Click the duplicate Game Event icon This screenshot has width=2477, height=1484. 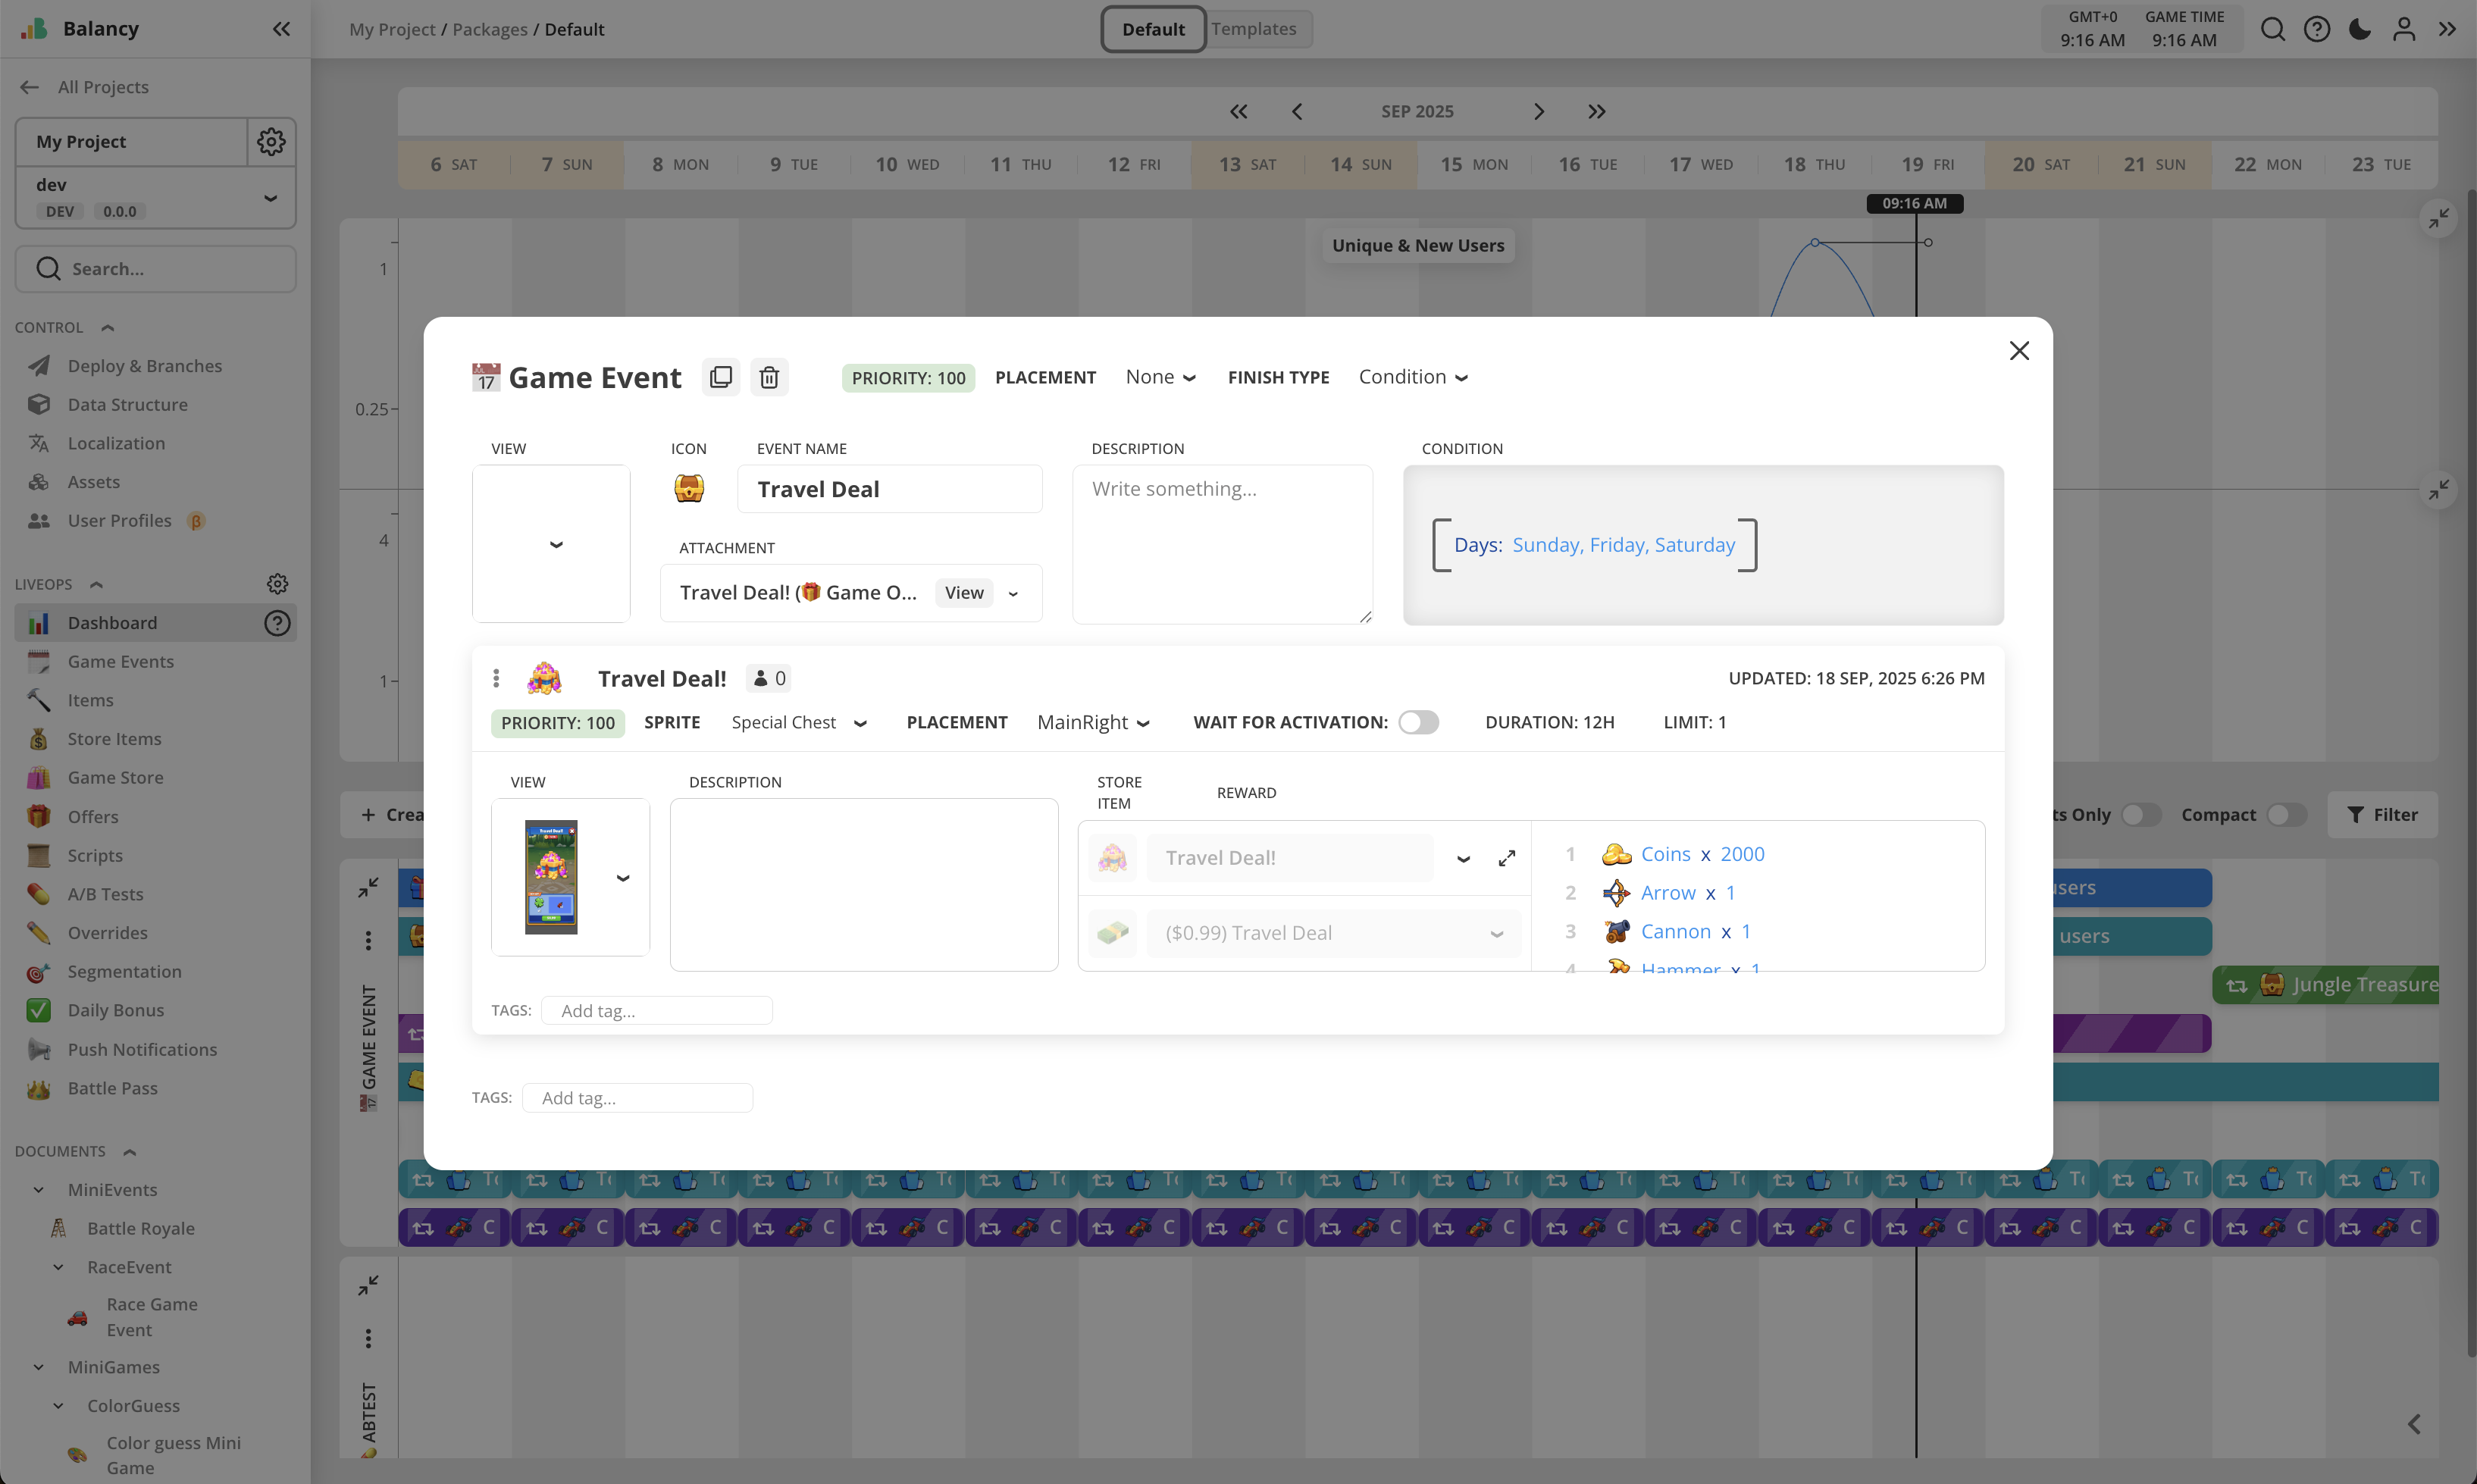(x=720, y=377)
